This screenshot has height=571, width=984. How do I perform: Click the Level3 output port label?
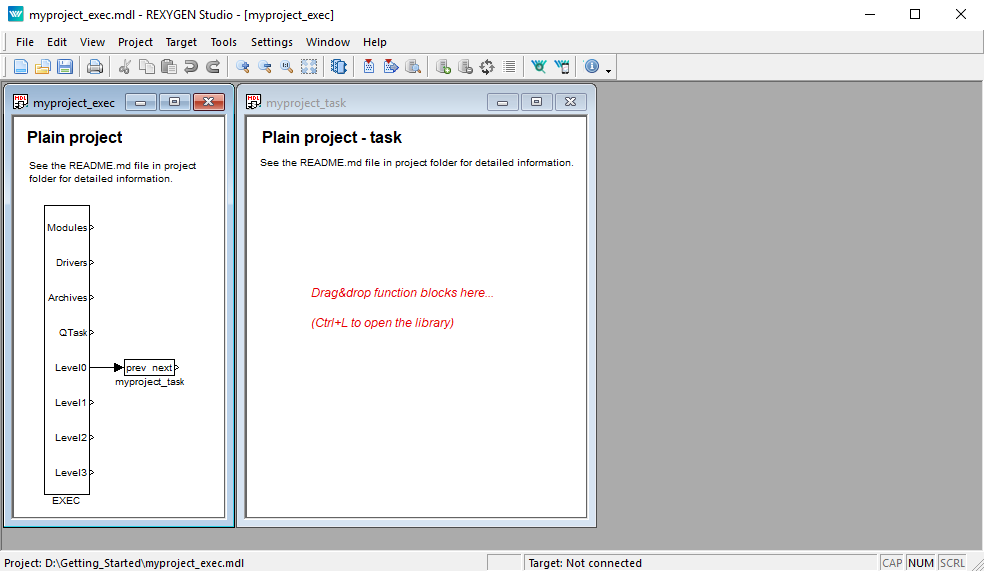[71, 473]
